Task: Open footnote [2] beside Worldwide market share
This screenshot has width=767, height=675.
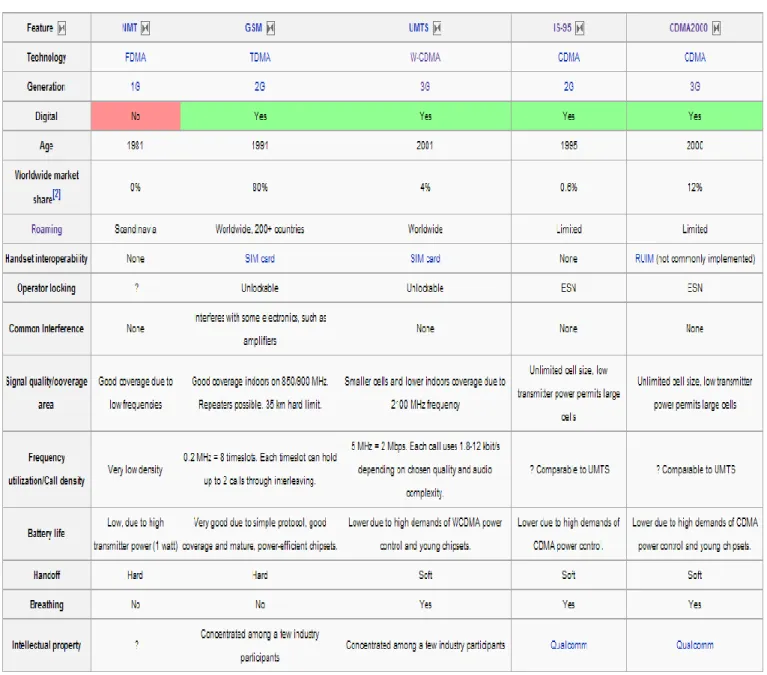Action: pos(57,195)
